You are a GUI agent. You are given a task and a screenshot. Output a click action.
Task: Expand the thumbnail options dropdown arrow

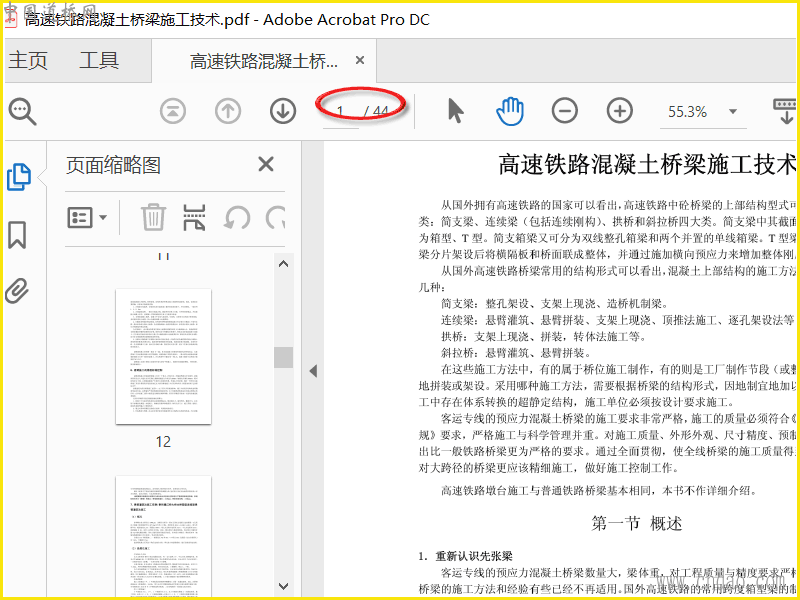point(103,218)
